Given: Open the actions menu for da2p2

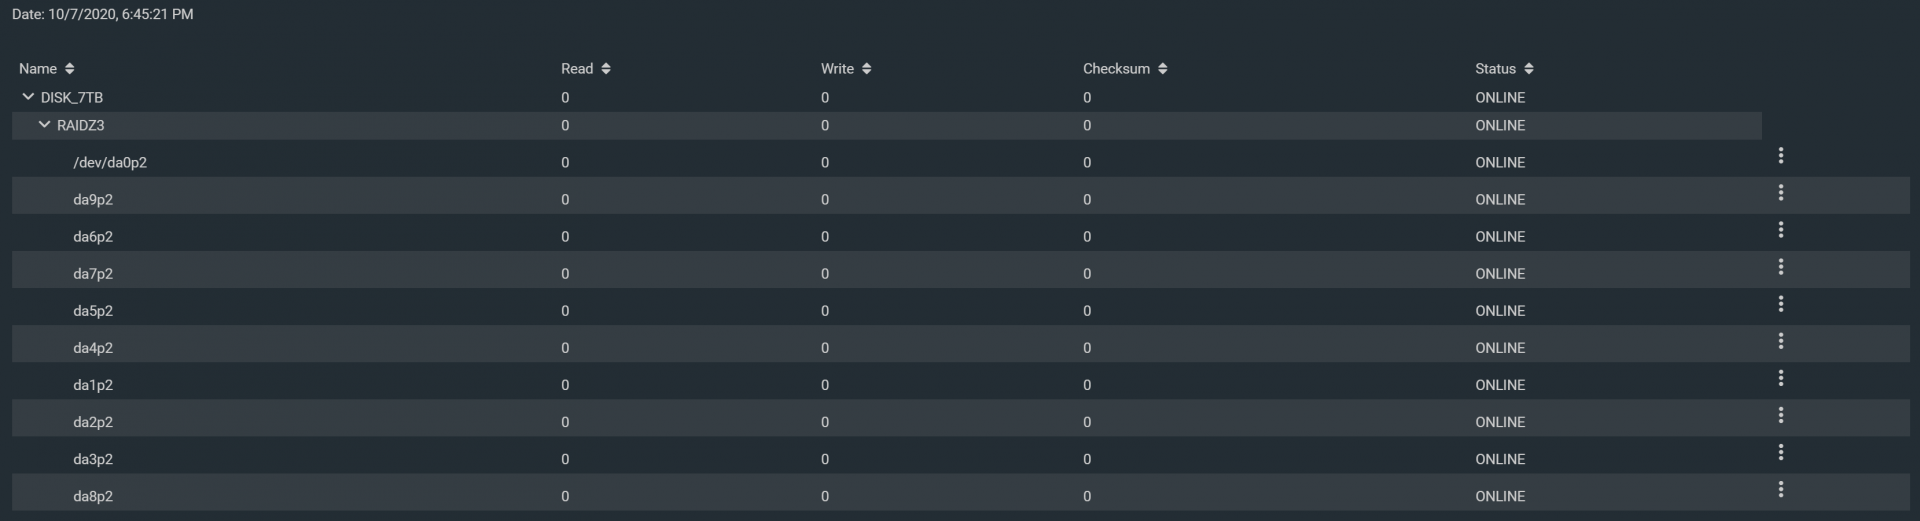Looking at the screenshot, I should (x=1780, y=415).
